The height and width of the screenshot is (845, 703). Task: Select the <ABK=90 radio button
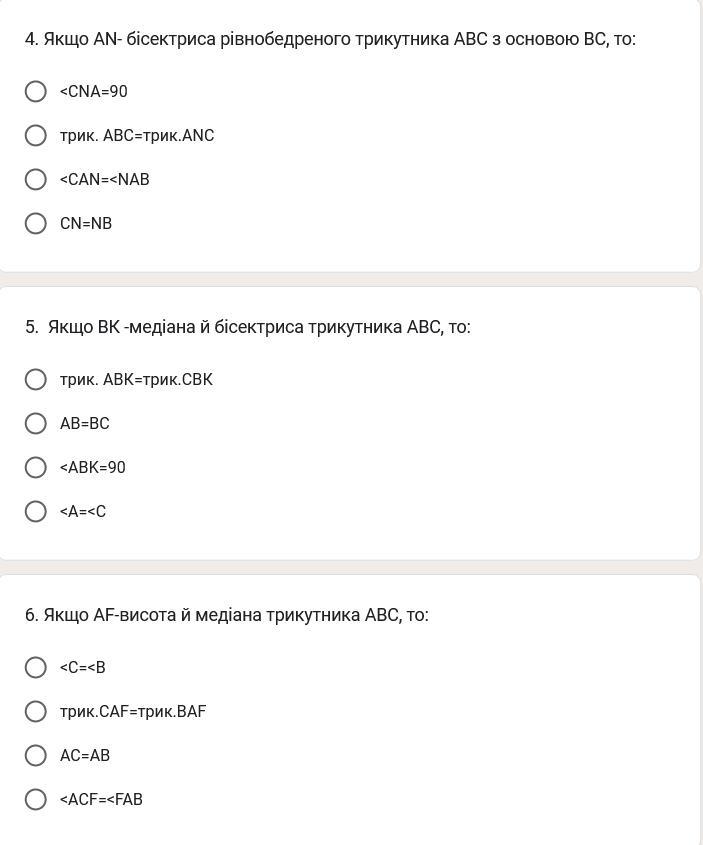pyautogui.click(x=36, y=467)
